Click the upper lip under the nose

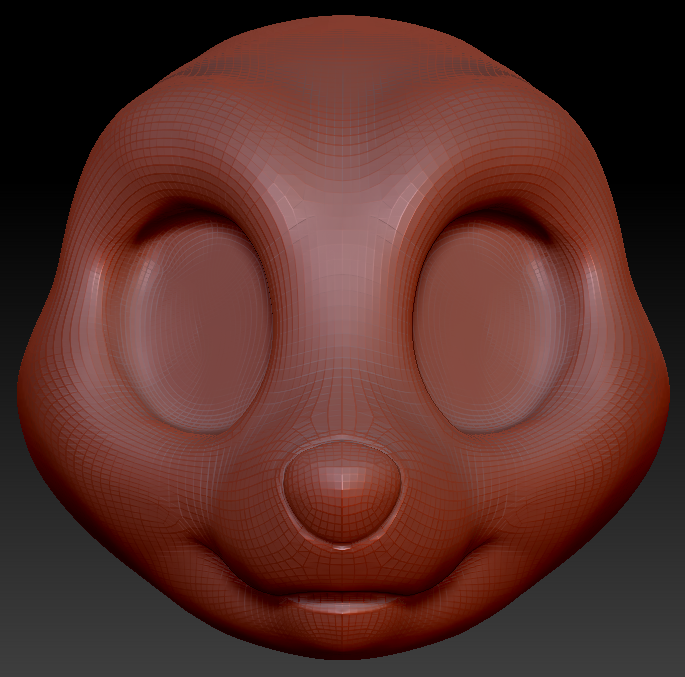tap(343, 572)
